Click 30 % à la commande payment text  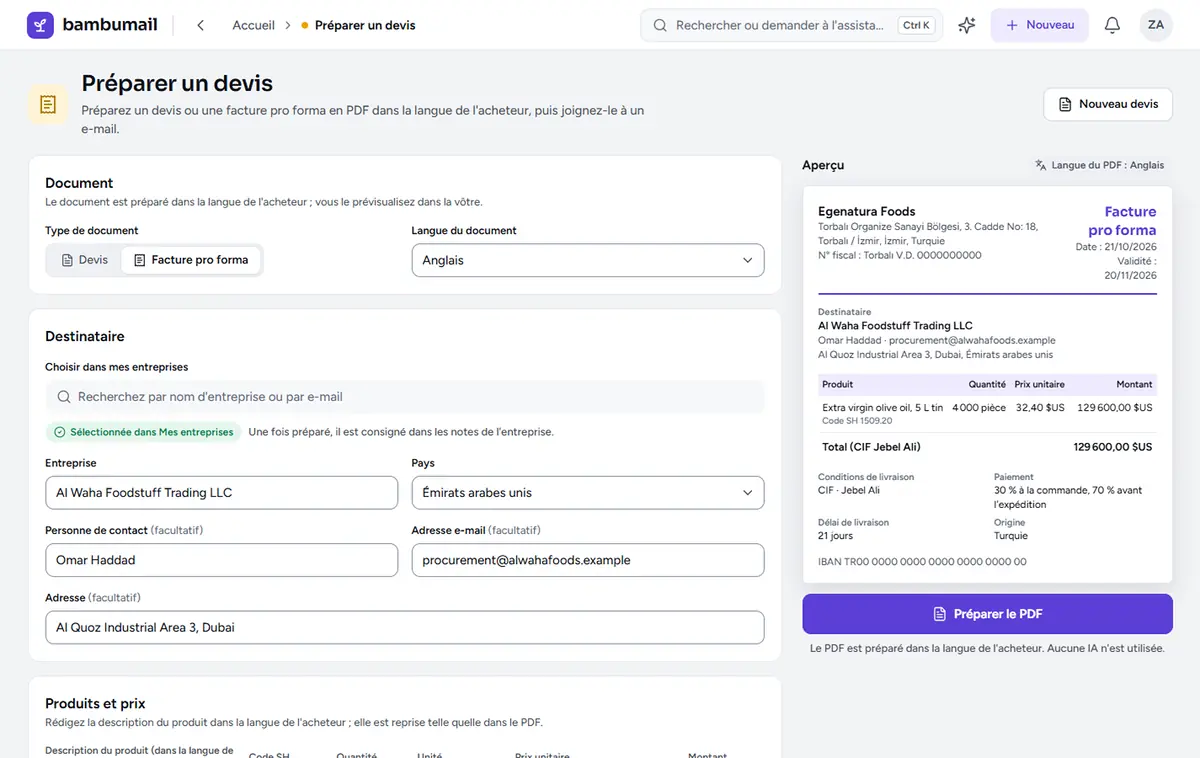[1068, 497]
